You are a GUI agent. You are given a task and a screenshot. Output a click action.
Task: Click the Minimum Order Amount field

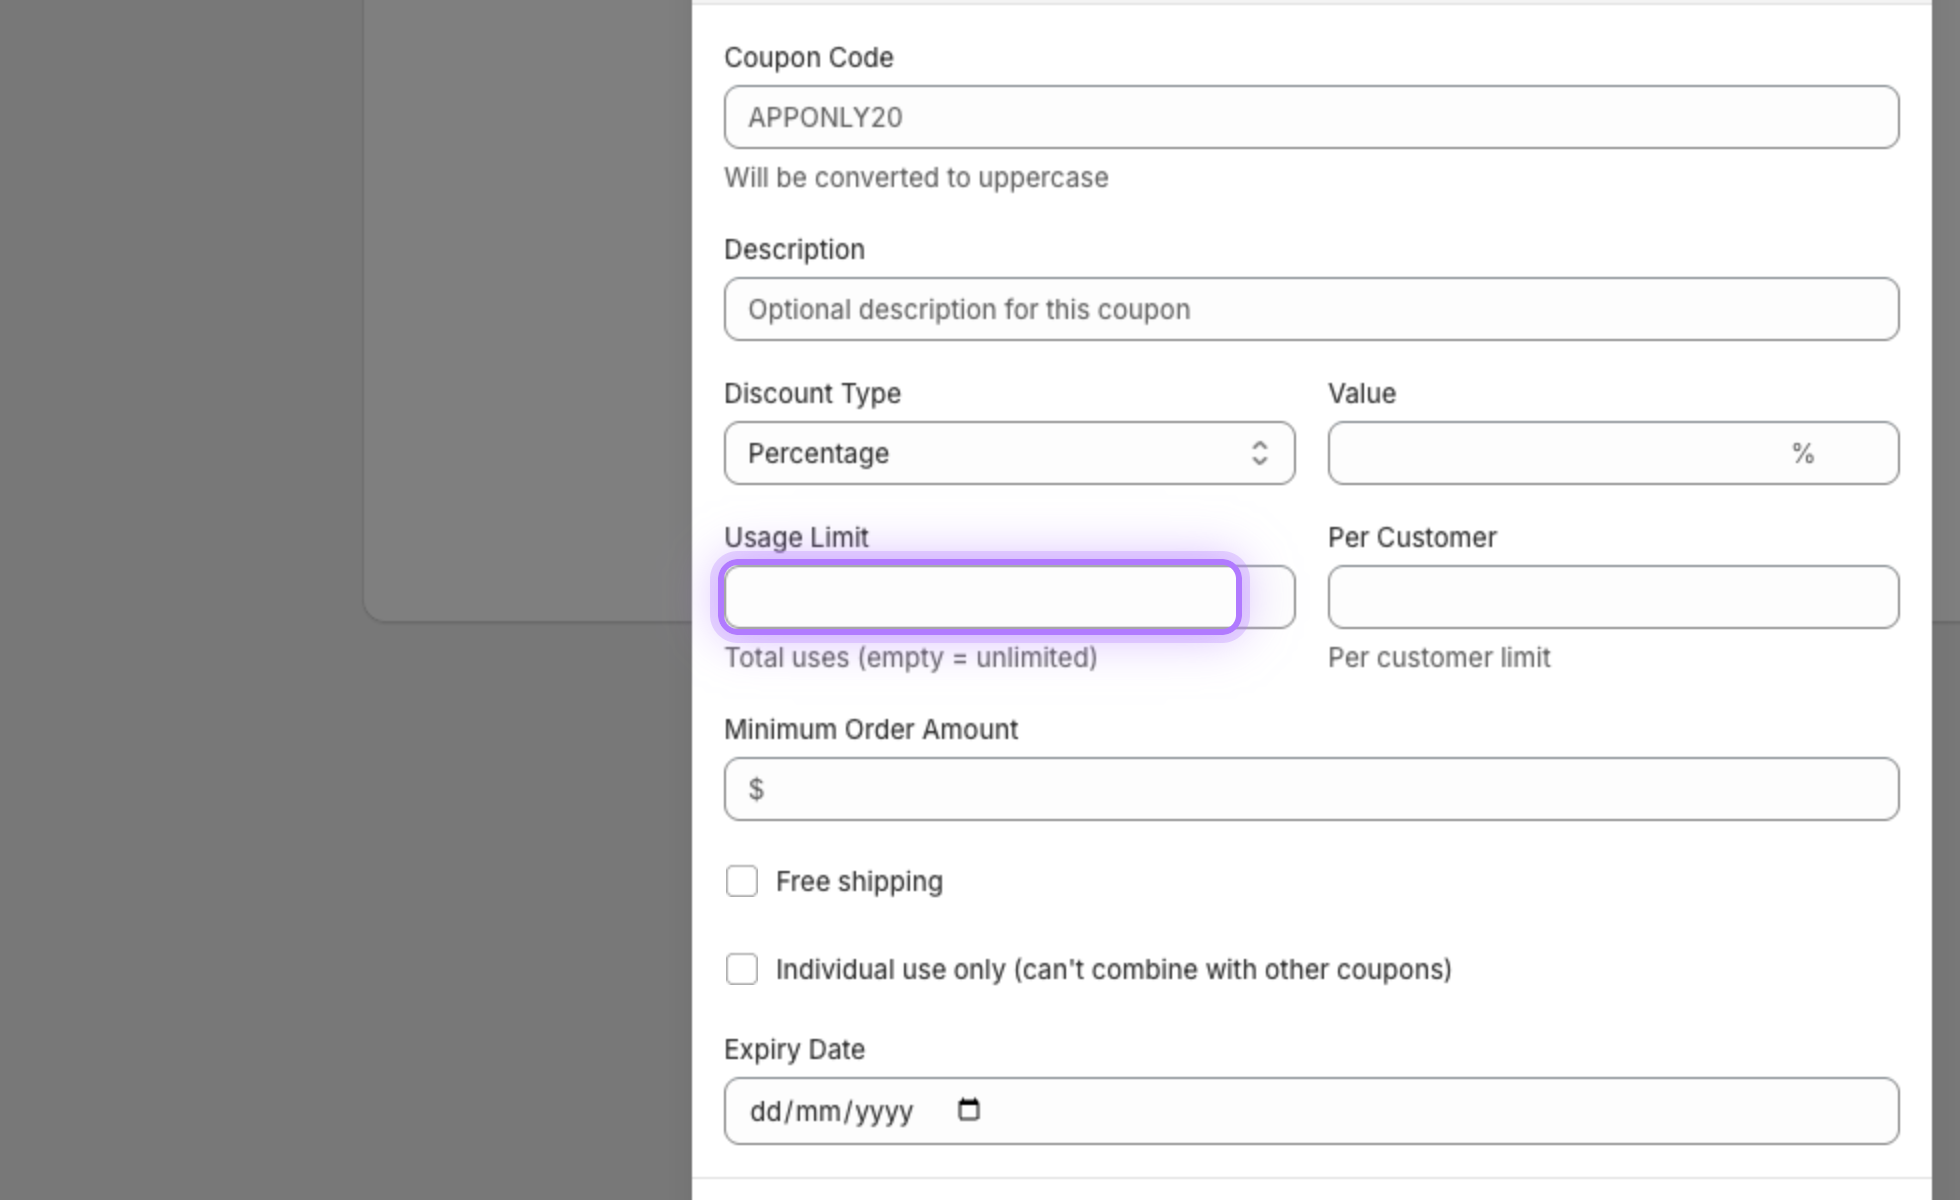1311,789
